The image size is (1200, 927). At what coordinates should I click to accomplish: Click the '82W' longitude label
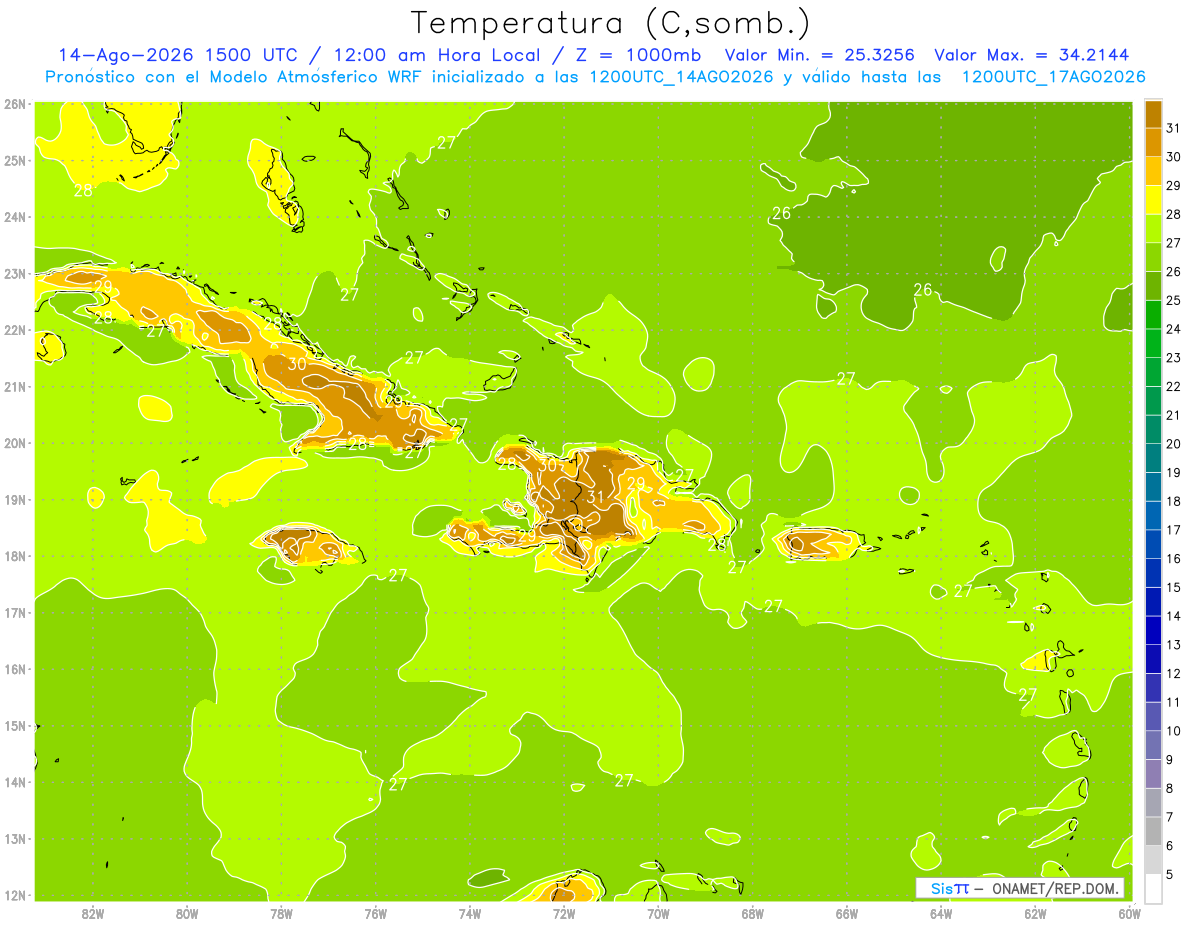pyautogui.click(x=92, y=913)
